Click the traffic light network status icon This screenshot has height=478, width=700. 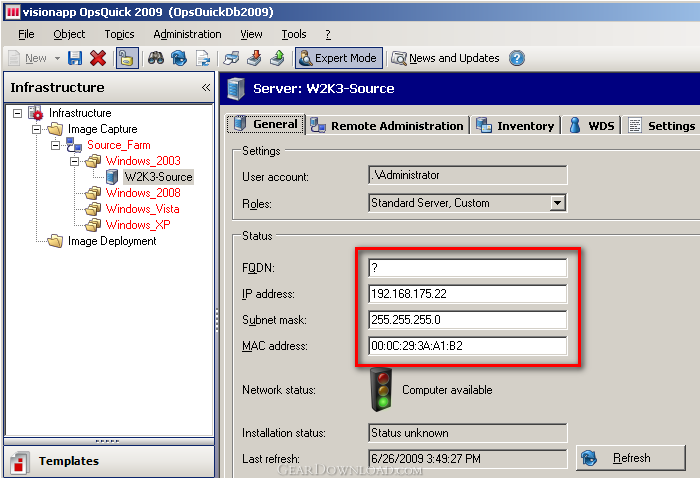(381, 390)
